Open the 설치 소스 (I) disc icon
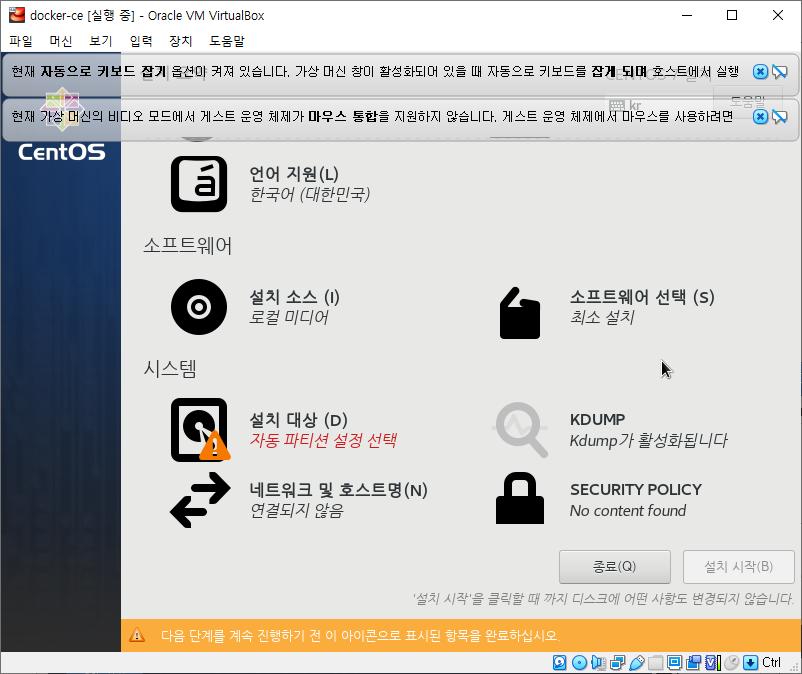The width and height of the screenshot is (802, 674). 199,307
